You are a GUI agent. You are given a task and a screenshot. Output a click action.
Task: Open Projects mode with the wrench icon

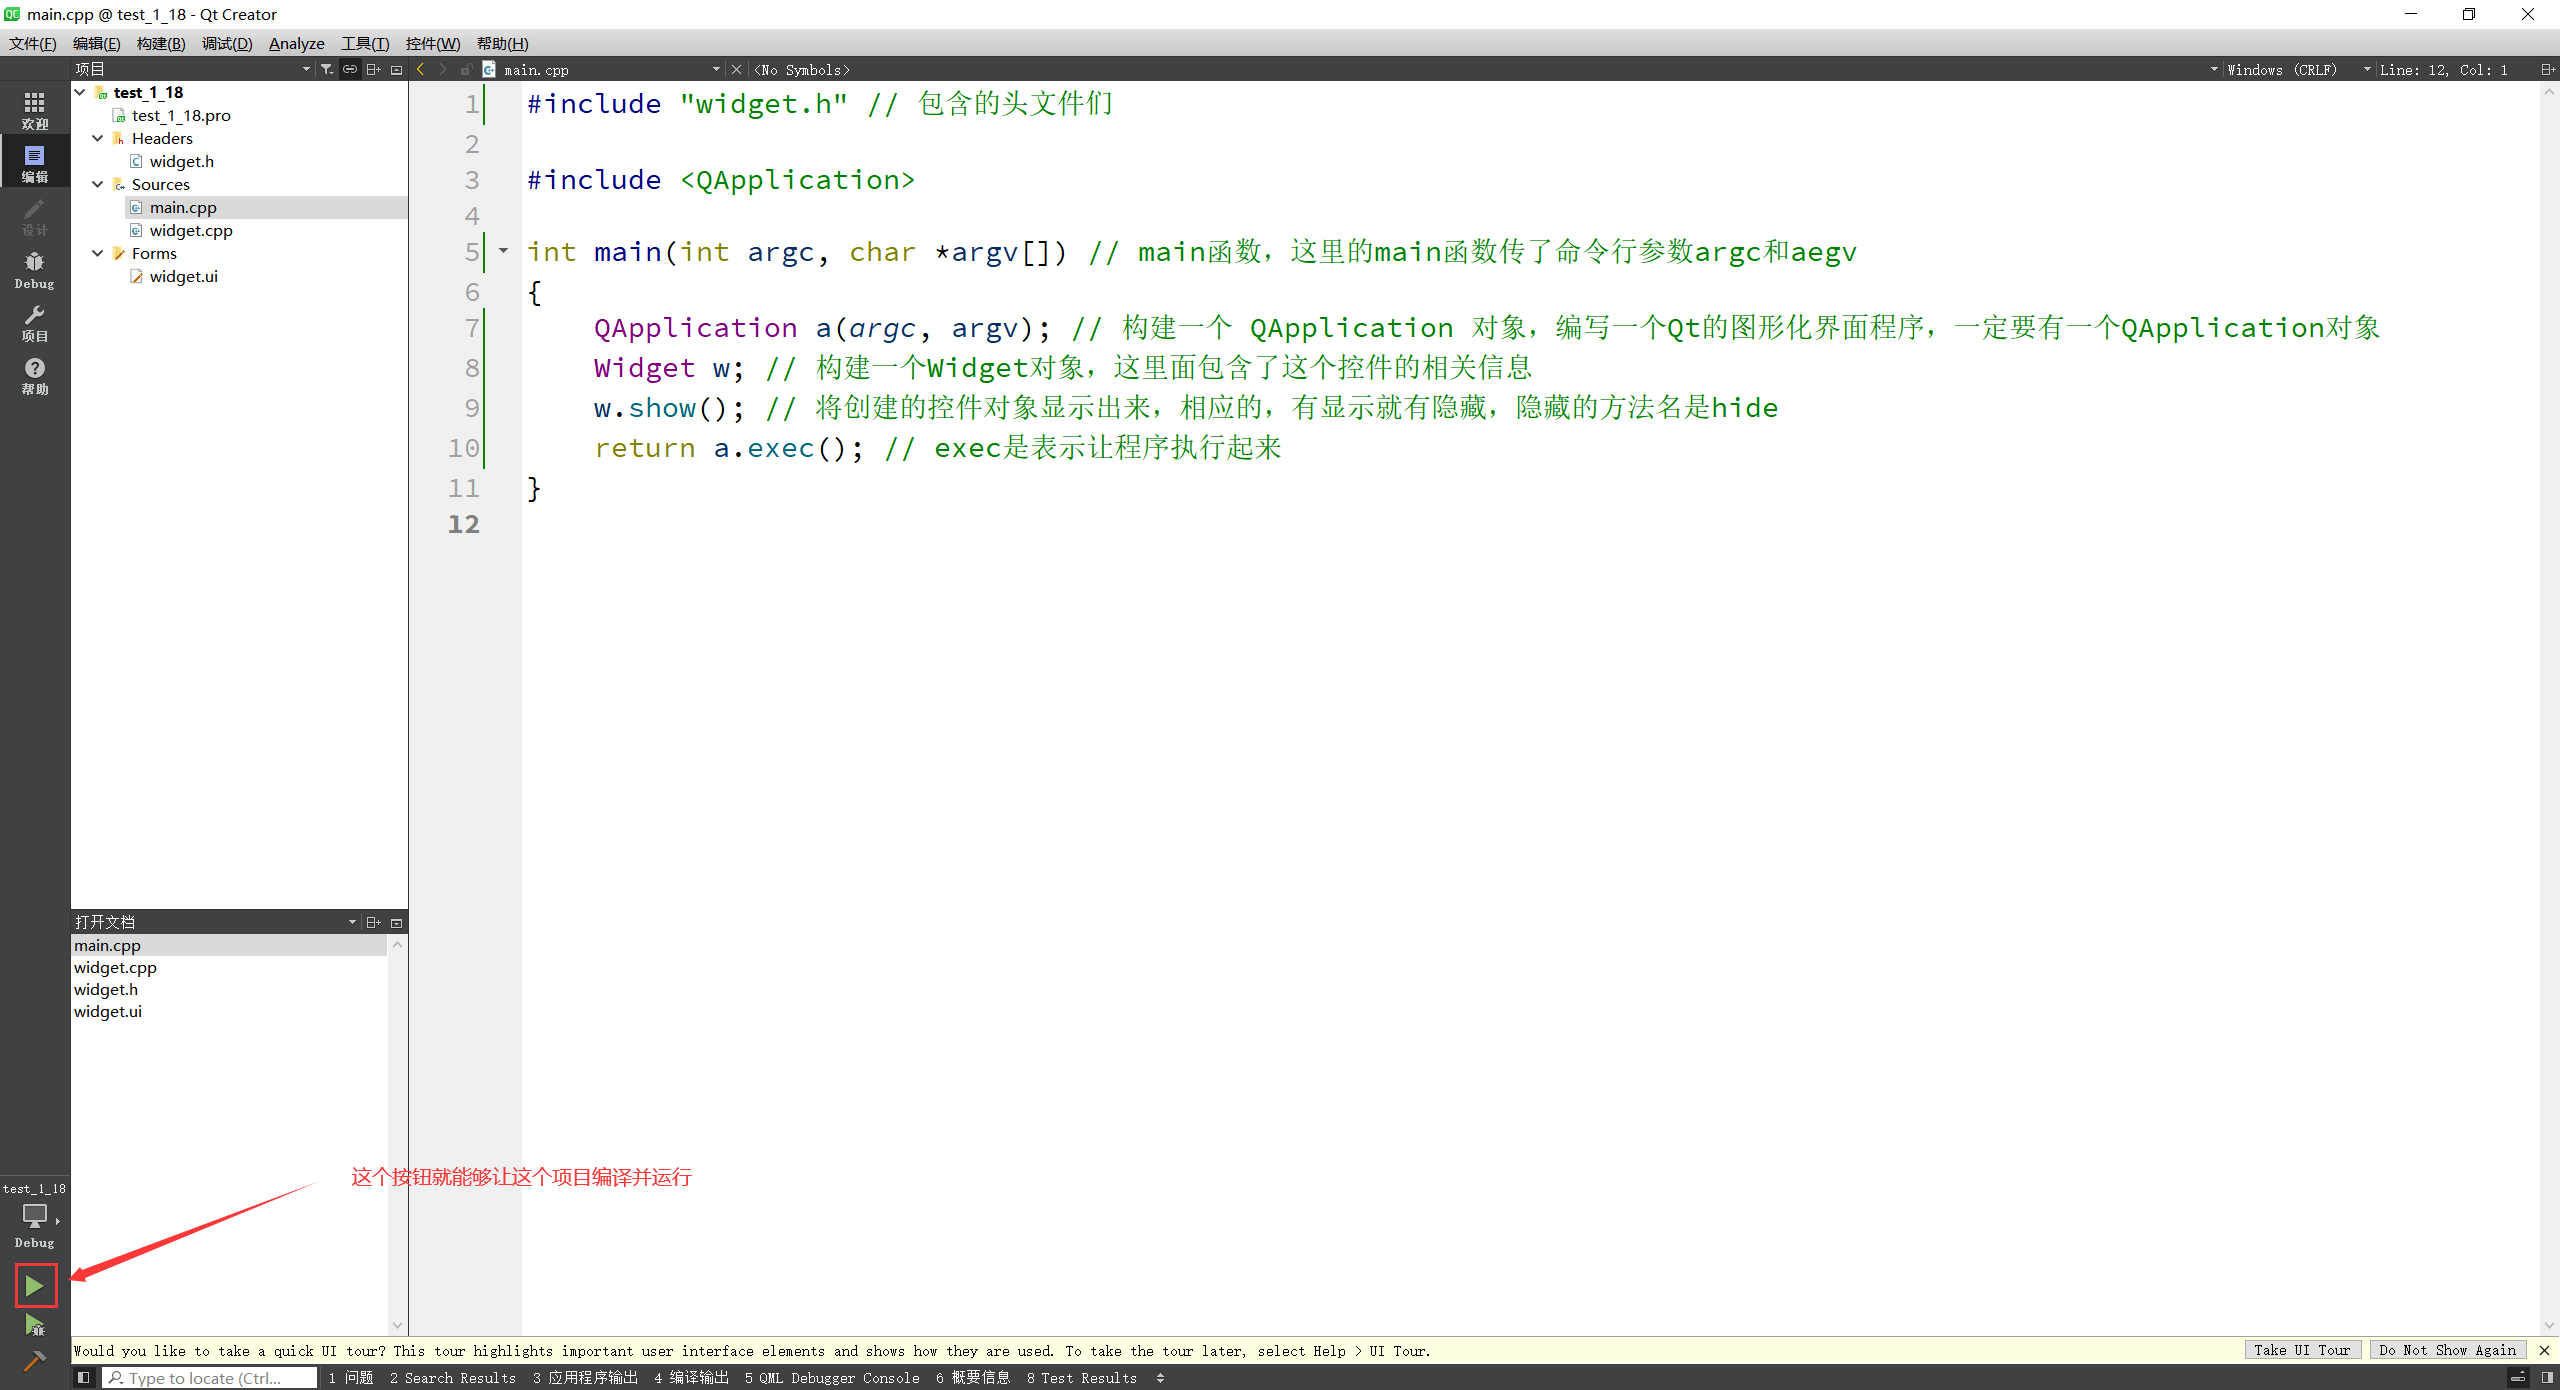click(35, 323)
